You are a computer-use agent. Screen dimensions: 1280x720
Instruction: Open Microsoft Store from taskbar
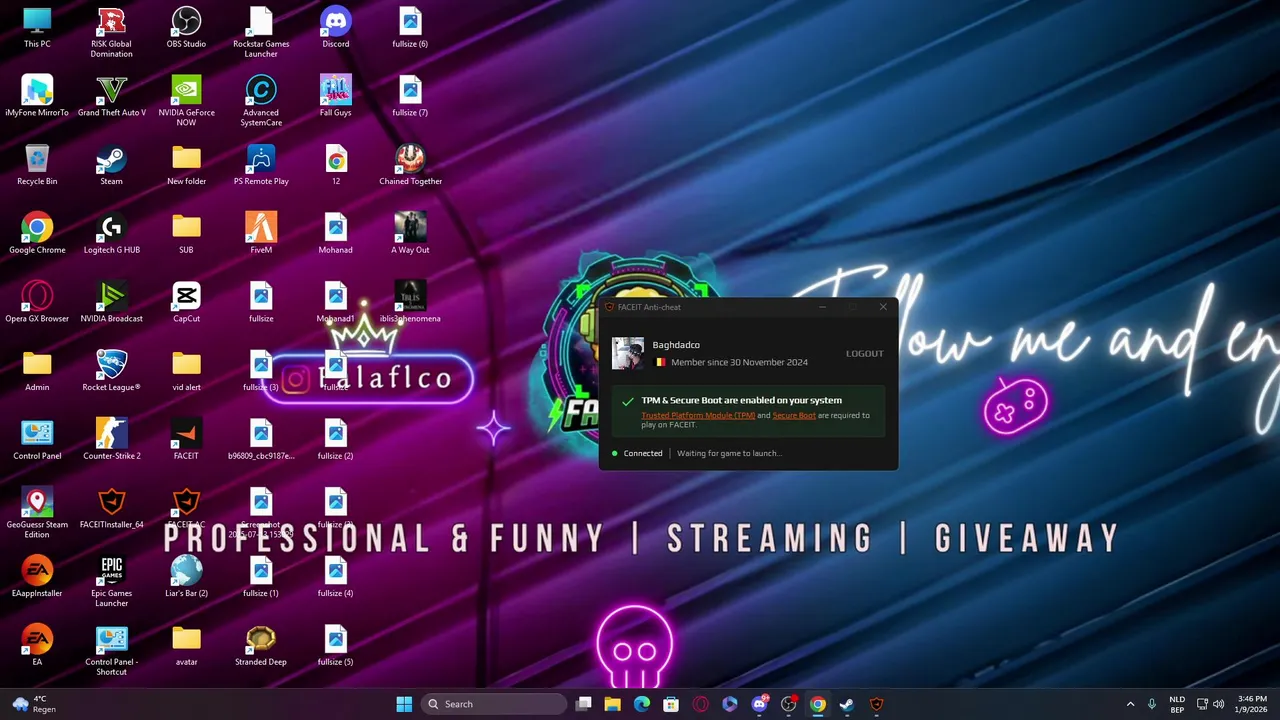(x=671, y=704)
